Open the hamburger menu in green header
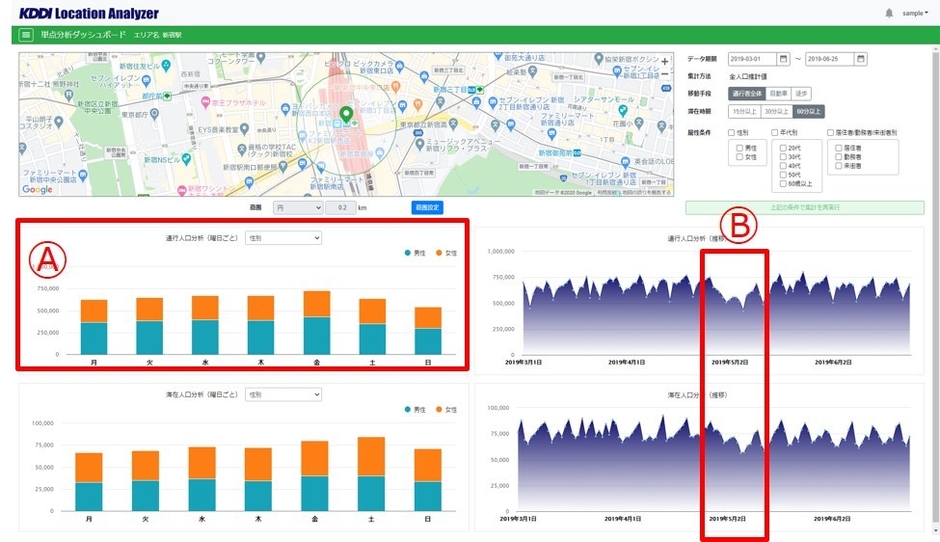 (x=26, y=34)
